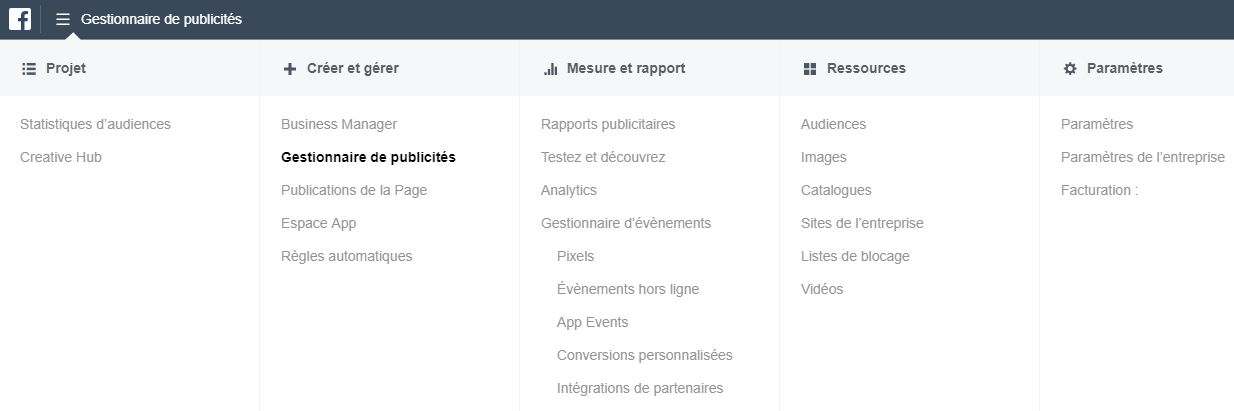Open Paramètres de l'entreprise
This screenshot has height=411, width=1234.
(1143, 157)
